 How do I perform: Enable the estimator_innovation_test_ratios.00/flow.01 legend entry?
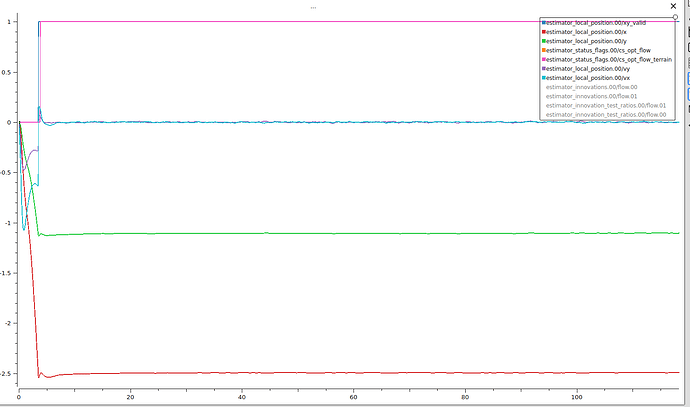click(x=606, y=106)
